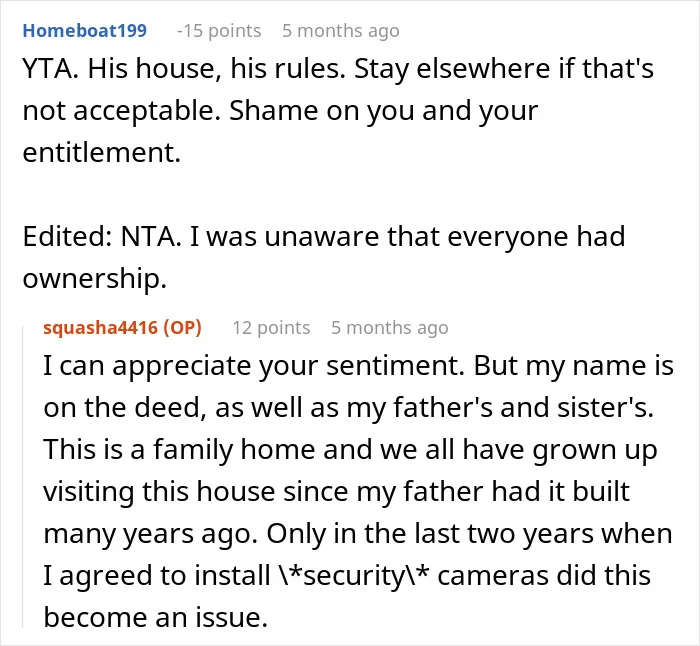Image resolution: width=700 pixels, height=646 pixels.
Task: Open Homeboat199 comment's 5 months ago timestamp
Action: tap(341, 31)
